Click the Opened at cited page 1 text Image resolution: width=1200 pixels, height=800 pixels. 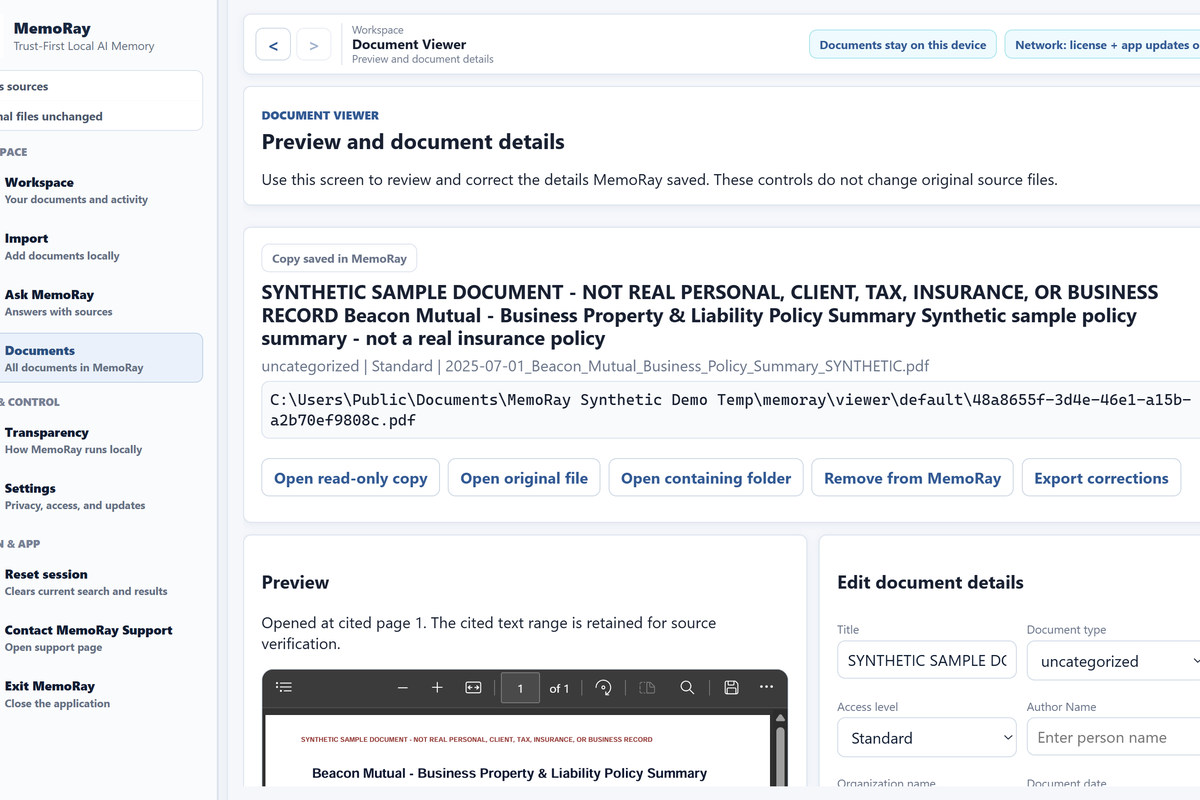pos(489,633)
